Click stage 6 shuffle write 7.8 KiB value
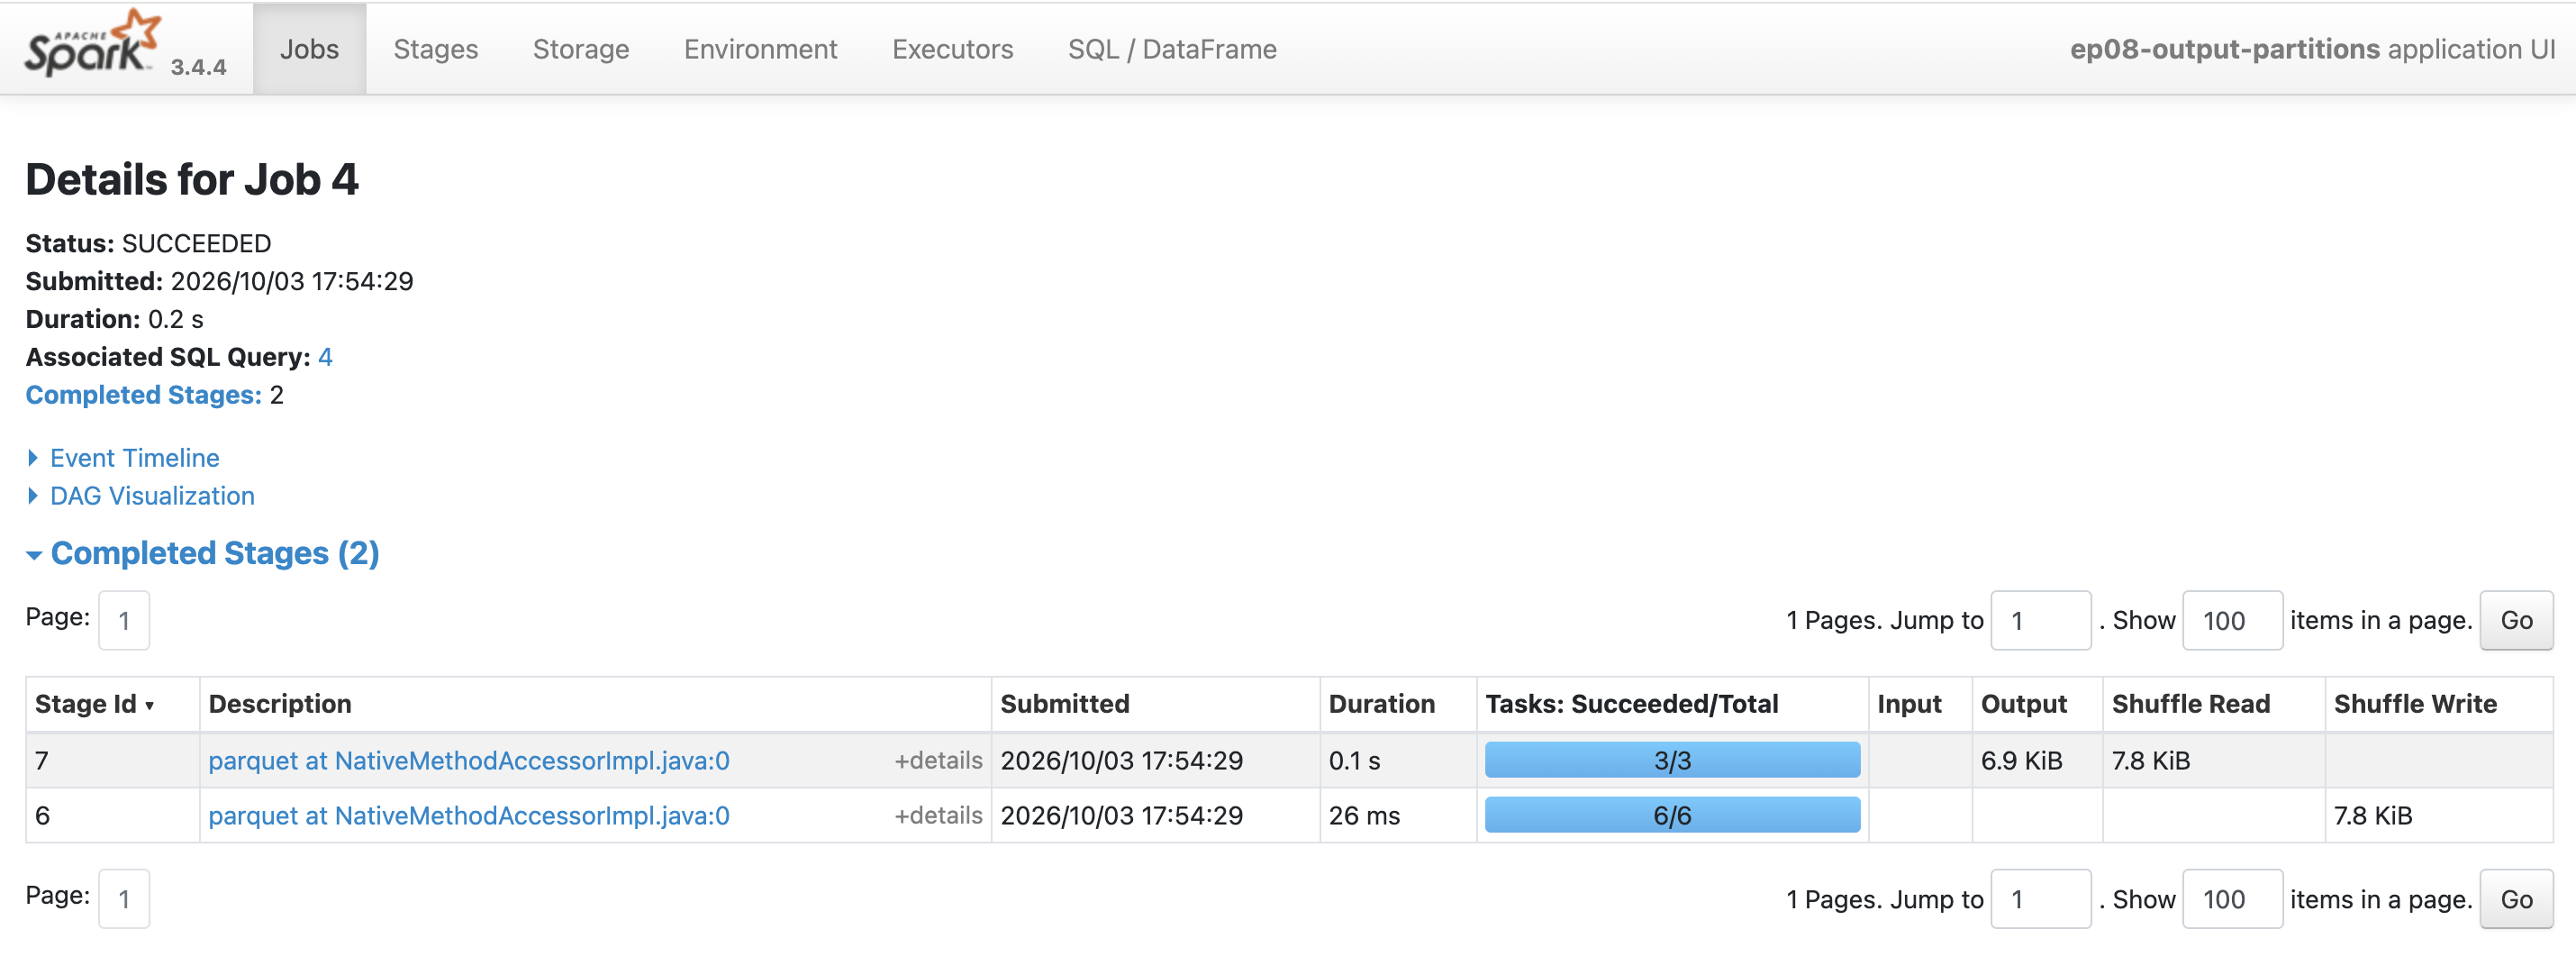The width and height of the screenshot is (2576, 975). coord(2373,816)
